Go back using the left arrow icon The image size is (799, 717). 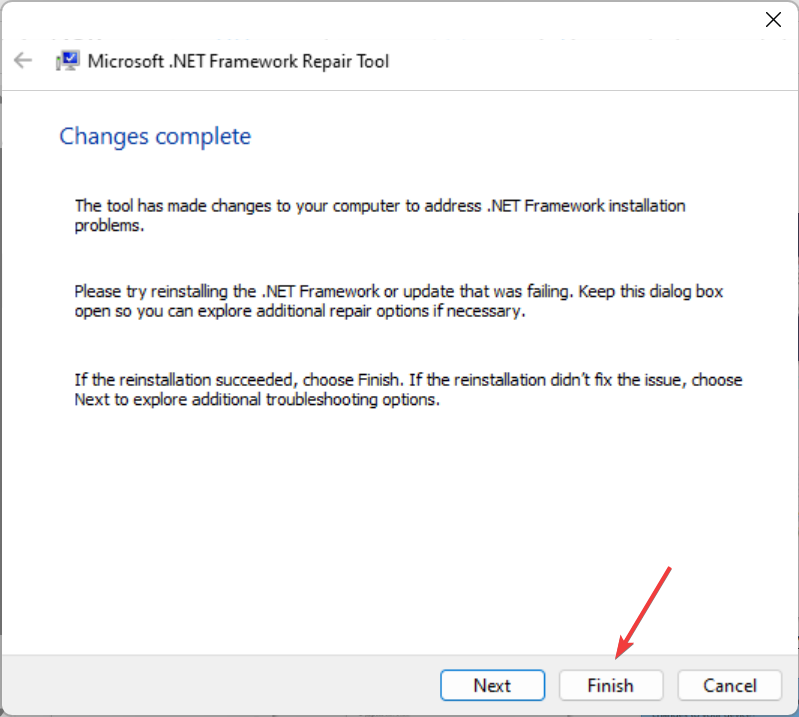coord(23,61)
